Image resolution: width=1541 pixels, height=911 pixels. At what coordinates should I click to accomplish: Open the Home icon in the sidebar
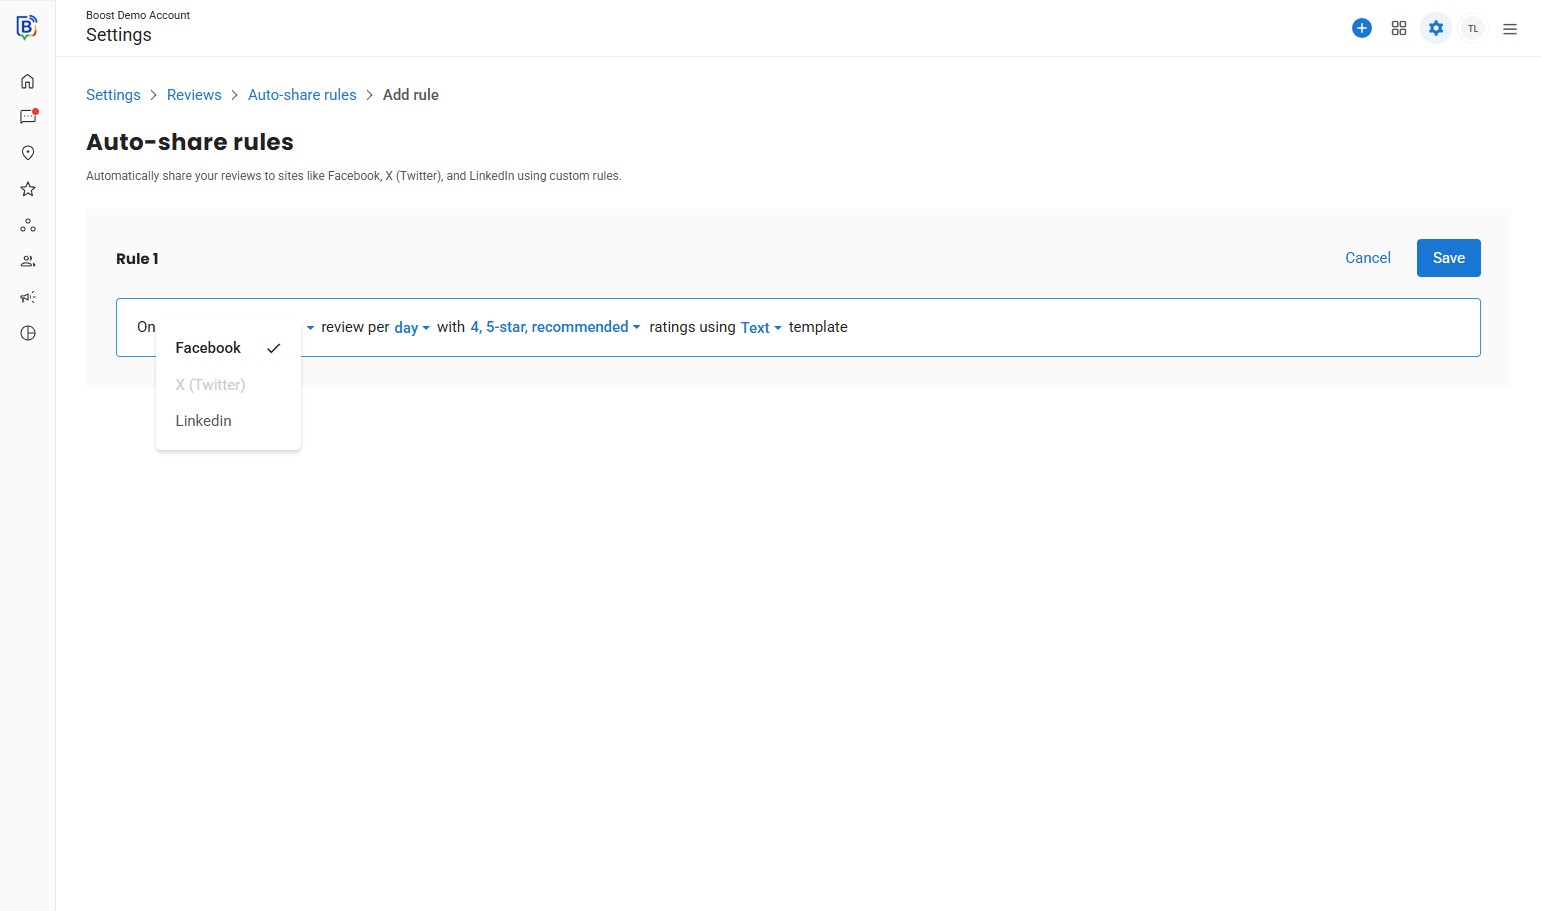click(28, 82)
